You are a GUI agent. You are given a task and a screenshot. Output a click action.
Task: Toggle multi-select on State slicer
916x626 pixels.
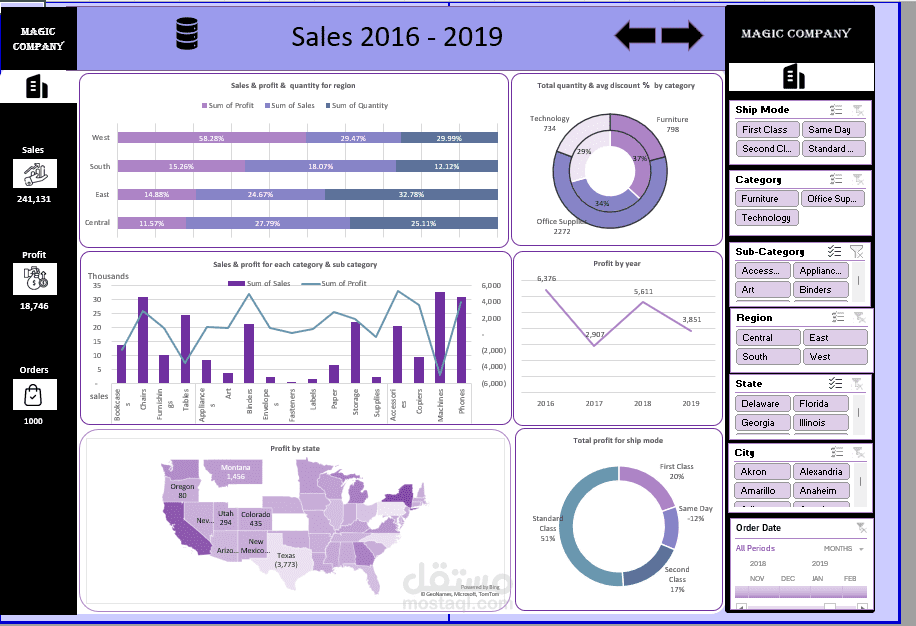pyautogui.click(x=835, y=383)
